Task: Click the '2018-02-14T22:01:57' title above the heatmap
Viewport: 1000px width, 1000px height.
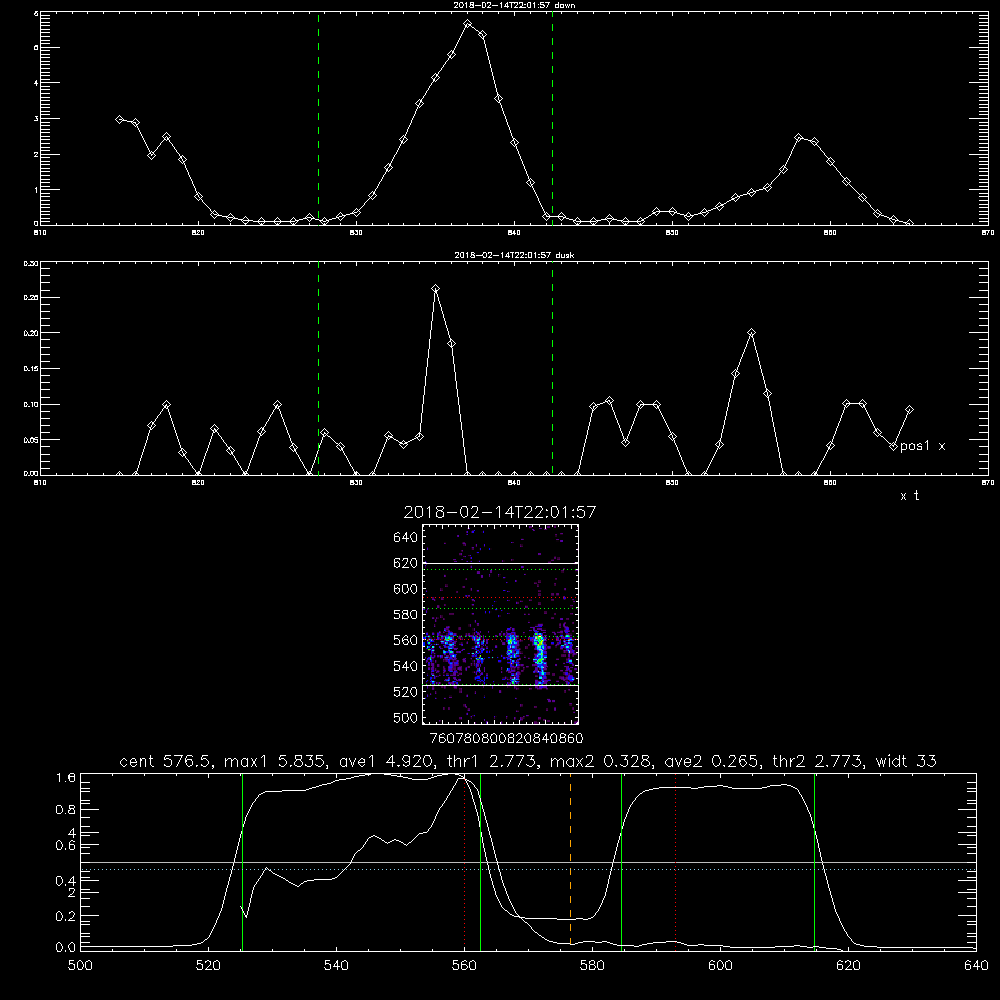Action: pyautogui.click(x=500, y=512)
